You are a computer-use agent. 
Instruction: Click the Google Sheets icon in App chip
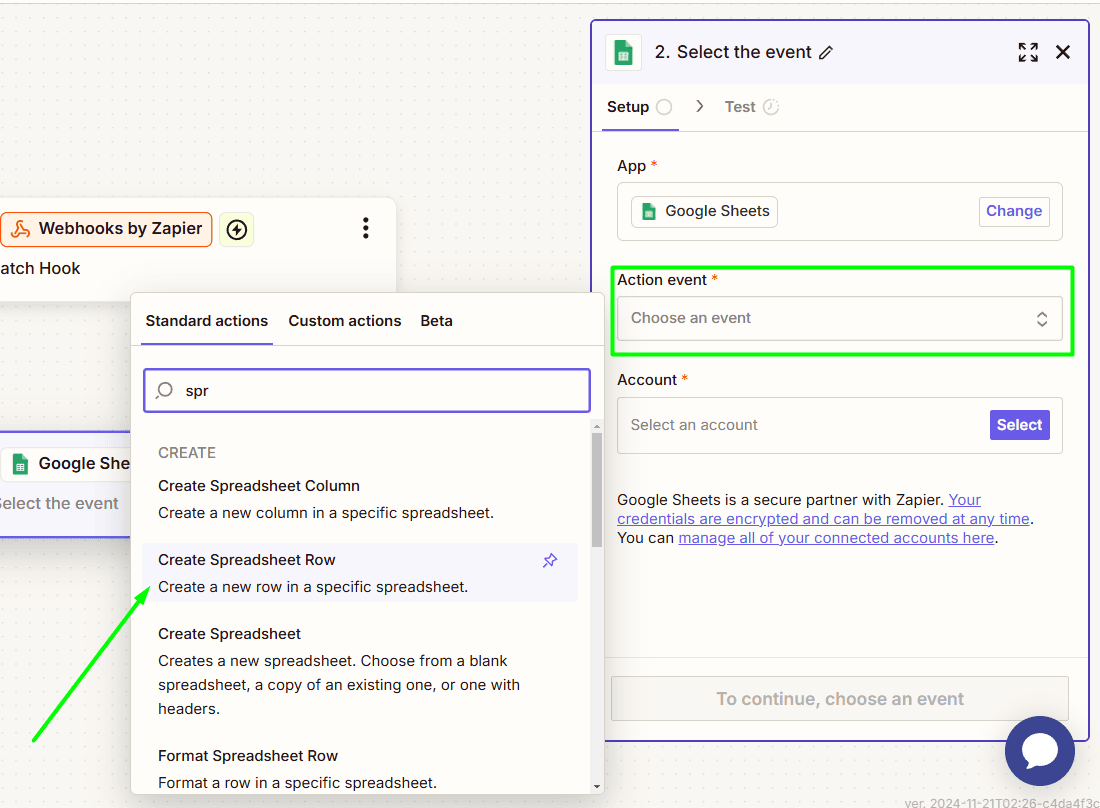point(649,212)
